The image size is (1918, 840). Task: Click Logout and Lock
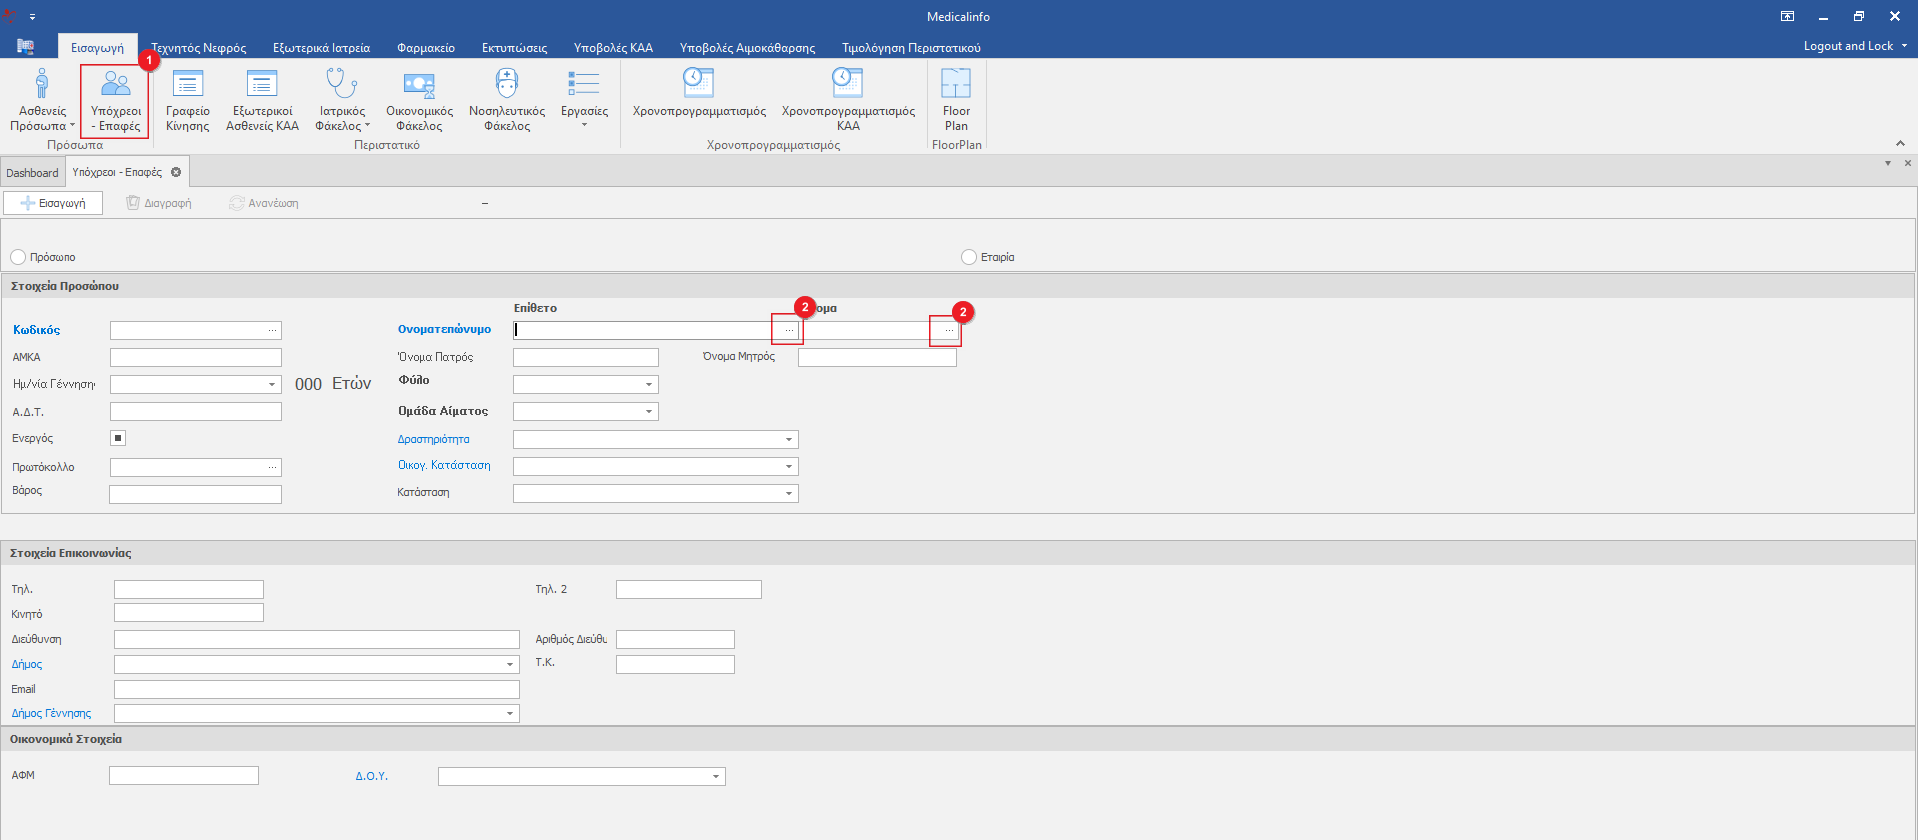point(1848,46)
